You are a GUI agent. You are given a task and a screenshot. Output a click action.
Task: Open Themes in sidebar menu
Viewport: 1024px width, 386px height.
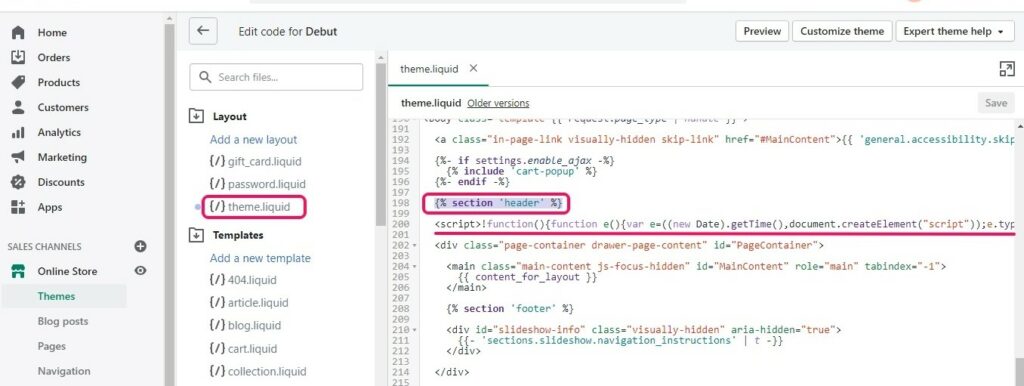(56, 296)
